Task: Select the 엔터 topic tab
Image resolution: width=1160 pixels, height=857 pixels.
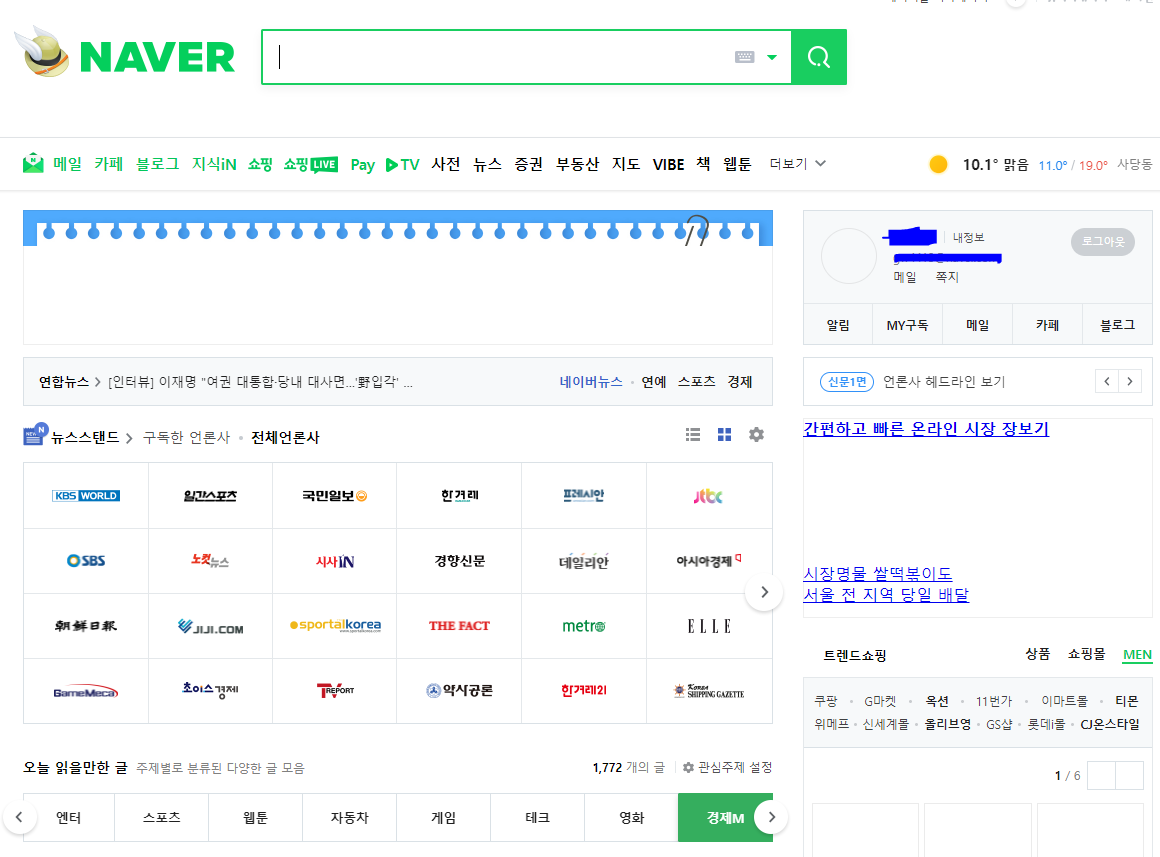Action: coord(69,818)
